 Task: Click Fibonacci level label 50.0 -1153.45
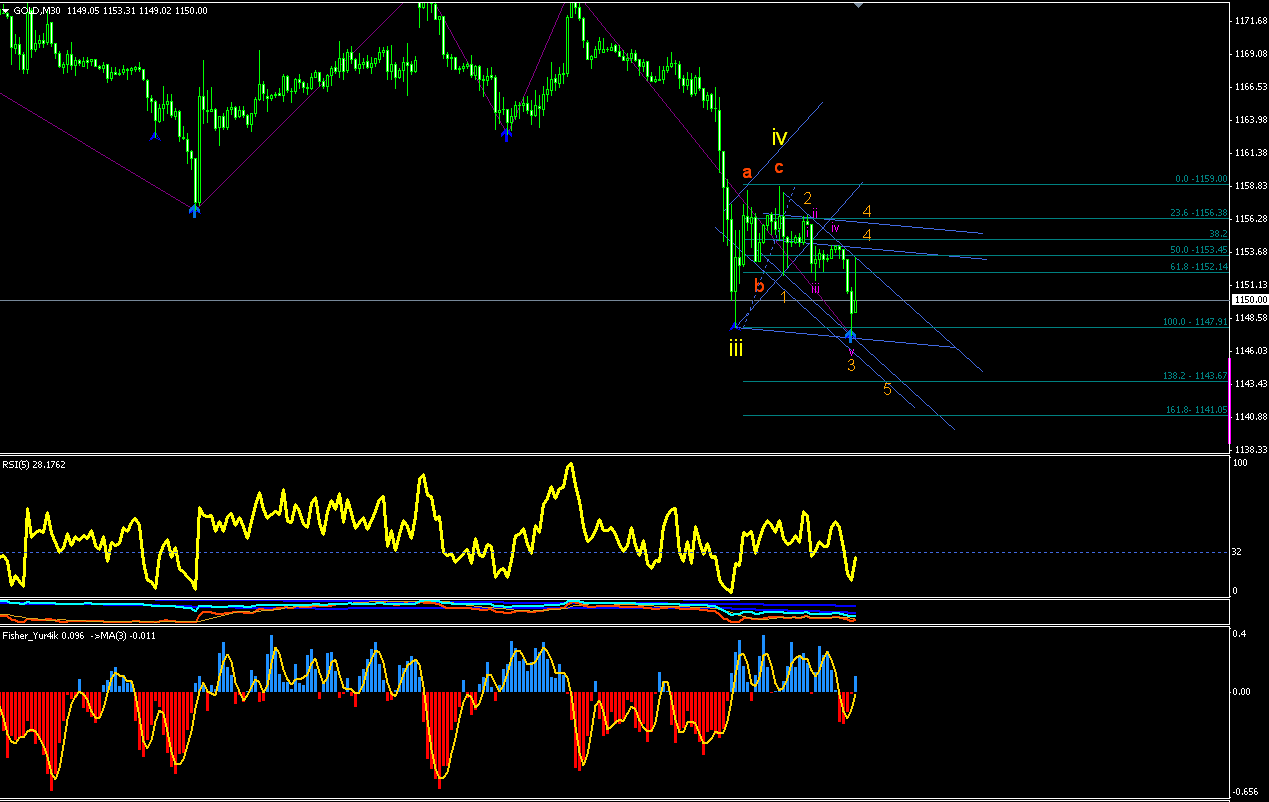point(1199,250)
